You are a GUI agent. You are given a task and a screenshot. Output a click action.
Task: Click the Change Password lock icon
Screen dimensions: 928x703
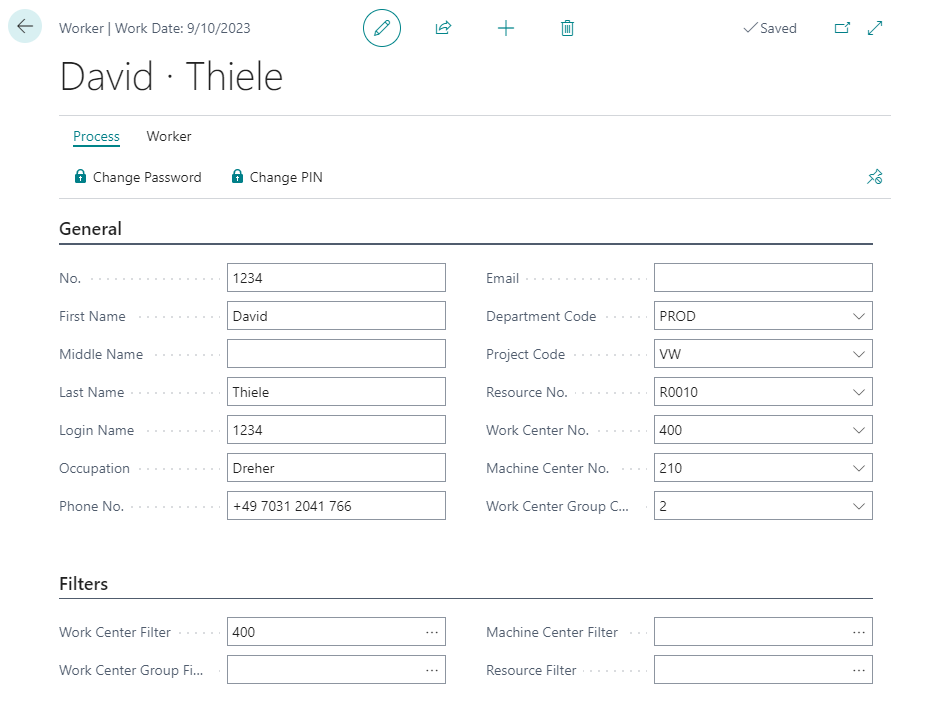(x=80, y=176)
